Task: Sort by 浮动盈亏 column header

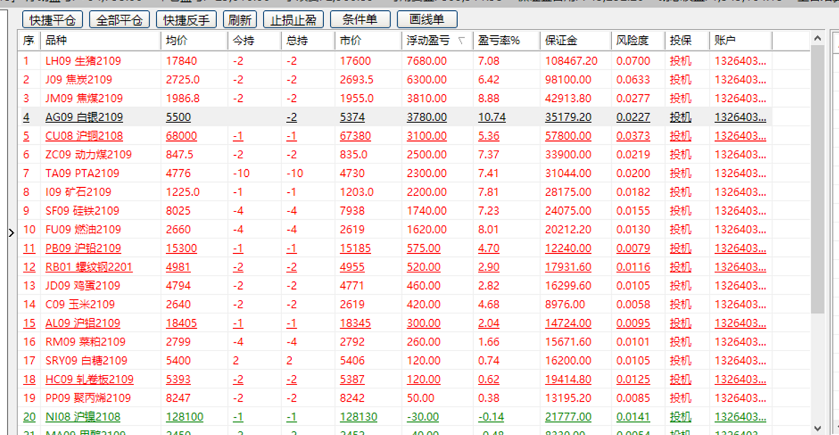Action: point(437,41)
